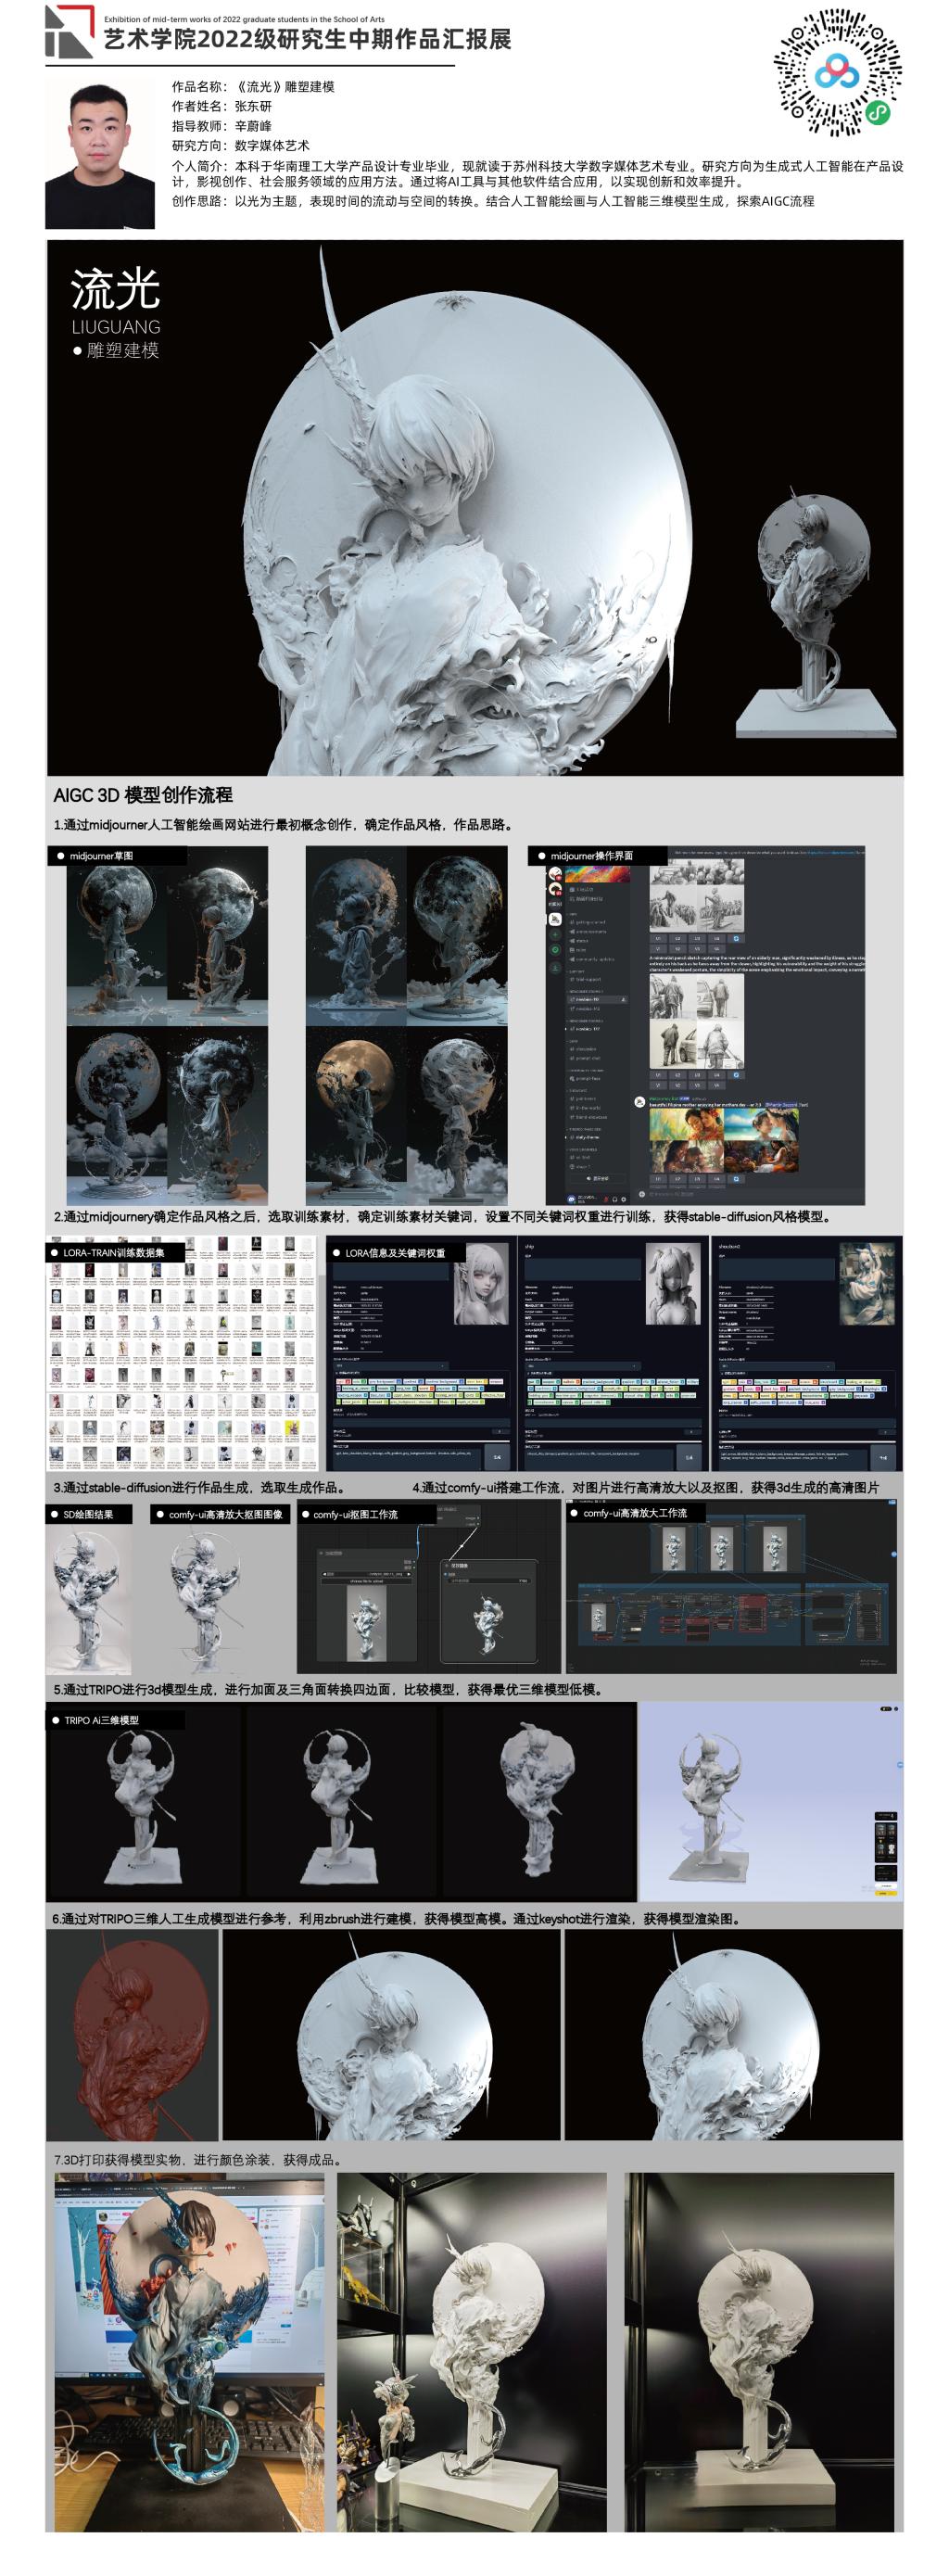Click U1 below the elderly man car sketches
Screen dimensions: 949x2576
coord(658,1075)
